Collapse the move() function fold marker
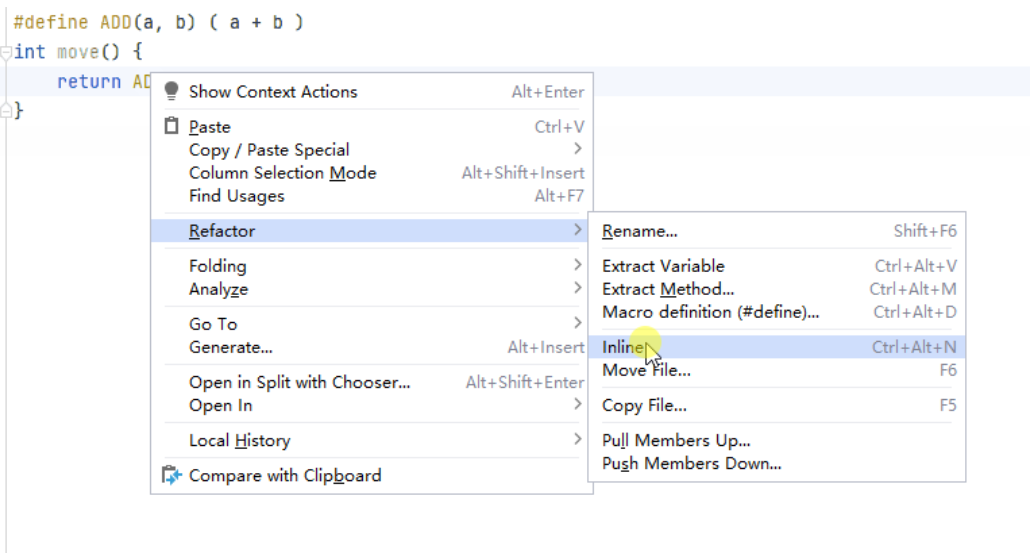The height and width of the screenshot is (553, 1030). coord(6,53)
